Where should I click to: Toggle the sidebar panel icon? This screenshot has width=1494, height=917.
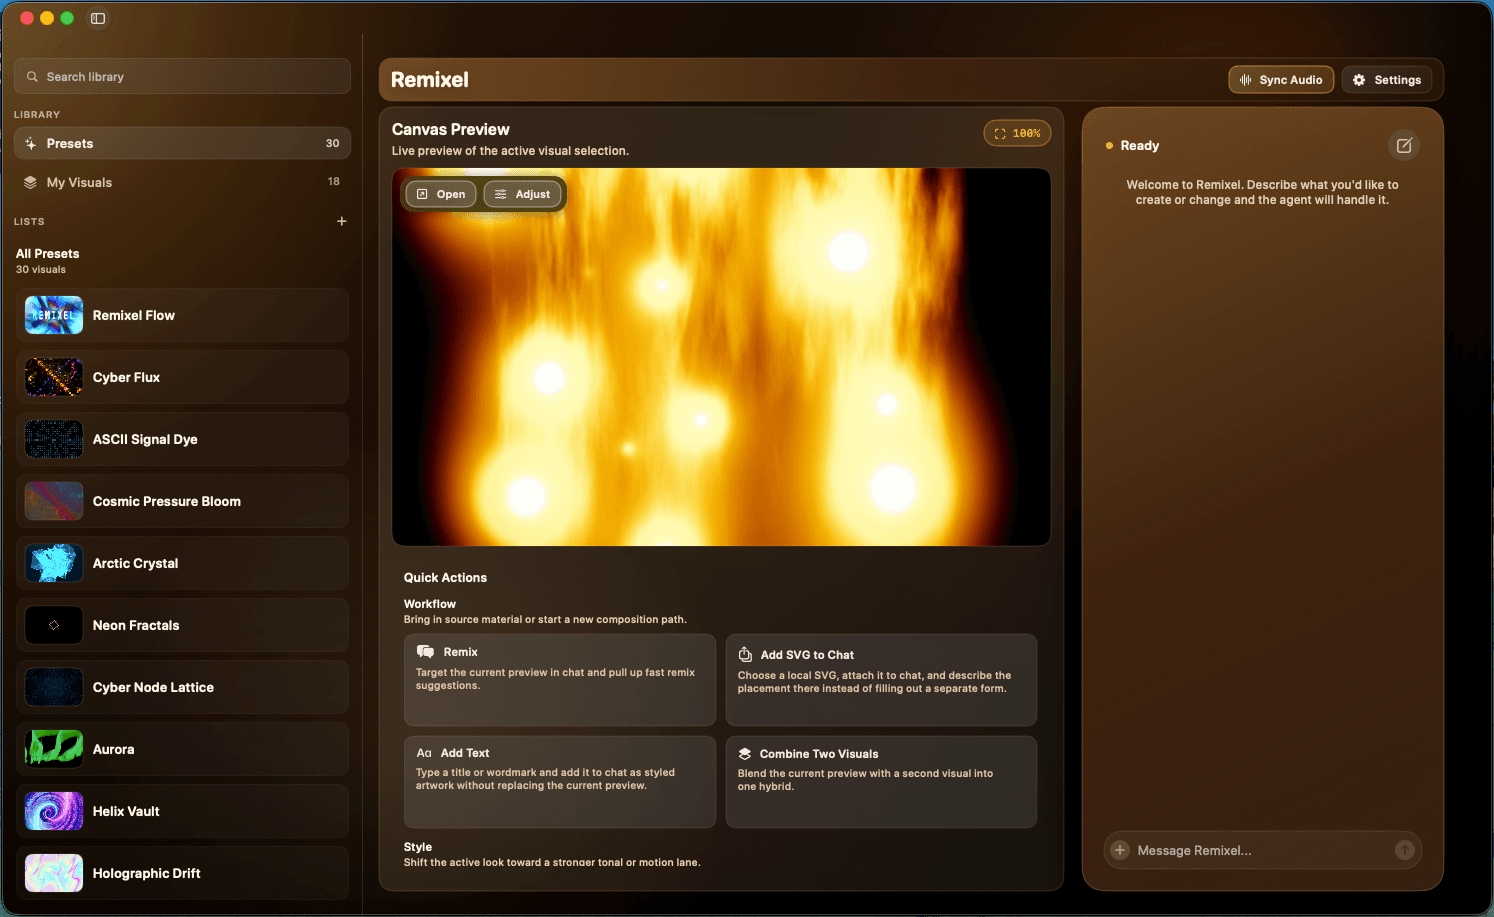click(x=98, y=18)
